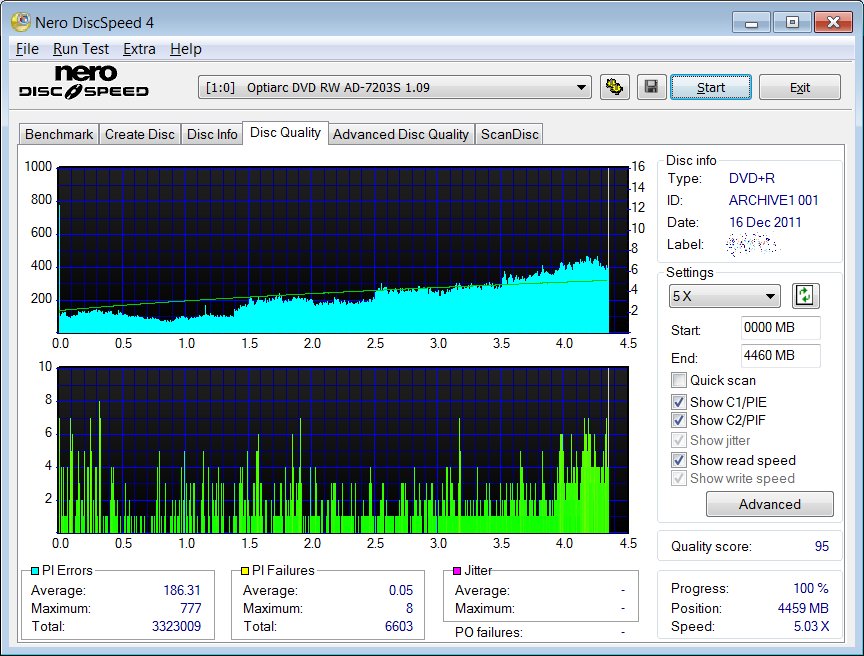Click the PI Errors graph area
Screen dimensions: 864x656
343,250
